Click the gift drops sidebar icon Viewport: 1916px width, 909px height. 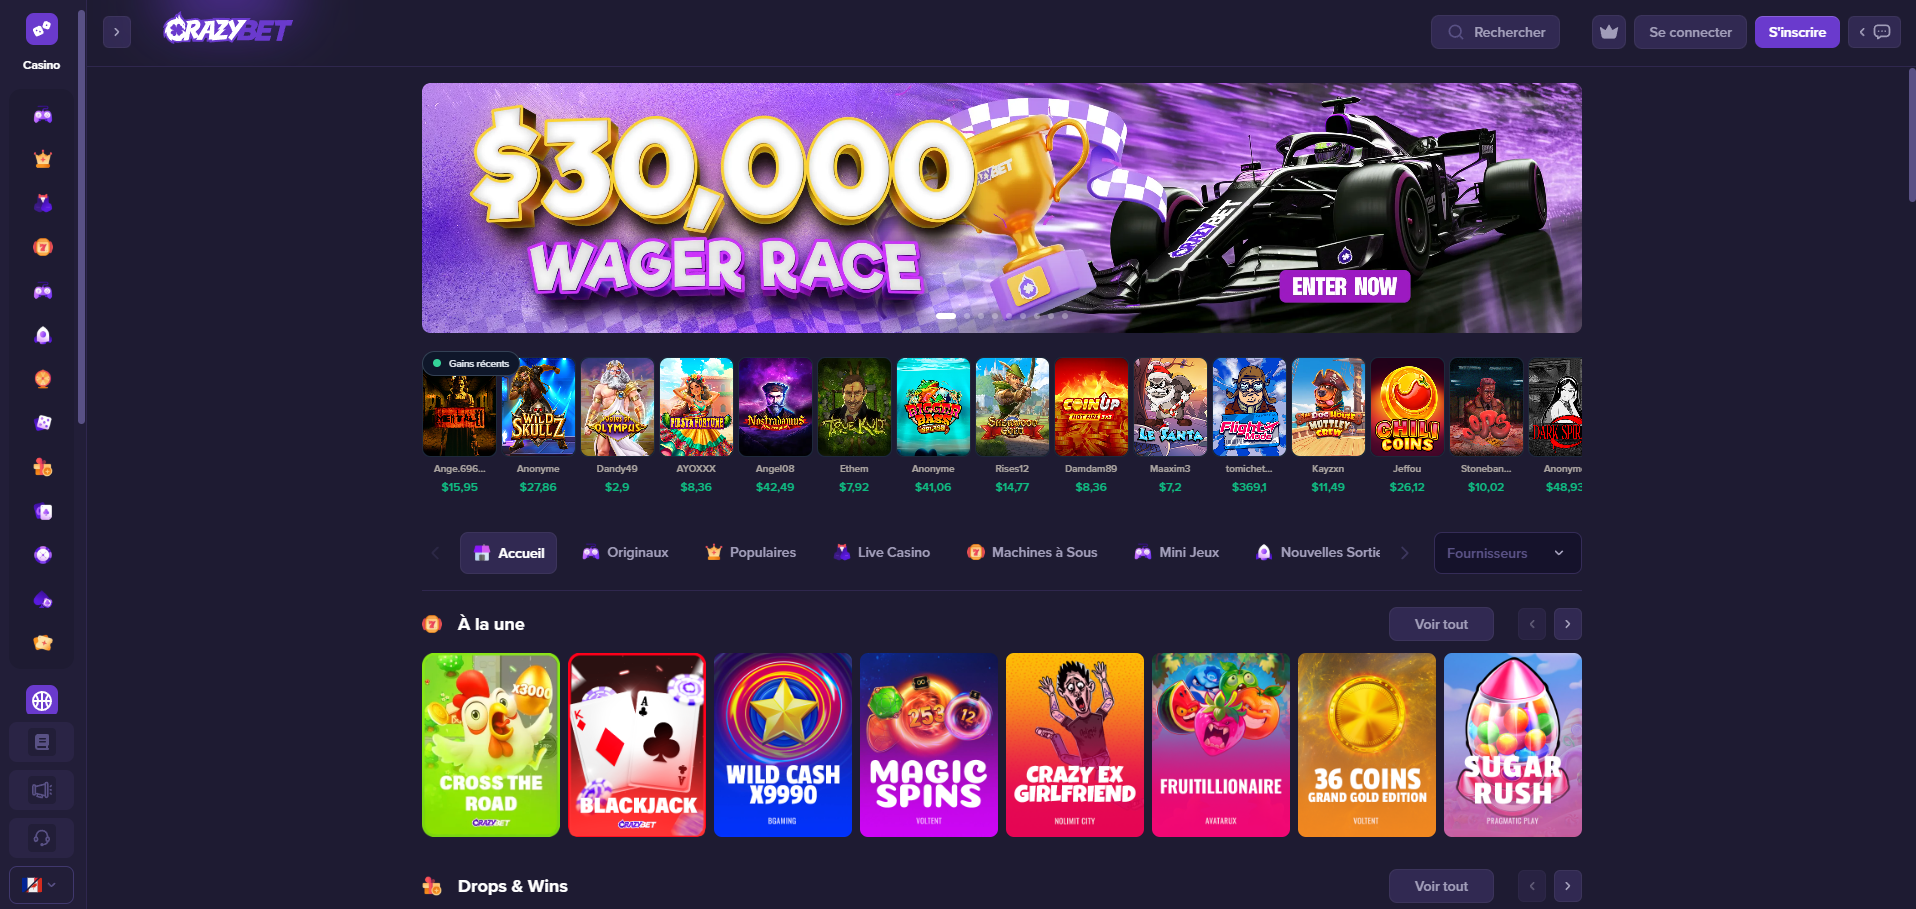click(x=42, y=467)
